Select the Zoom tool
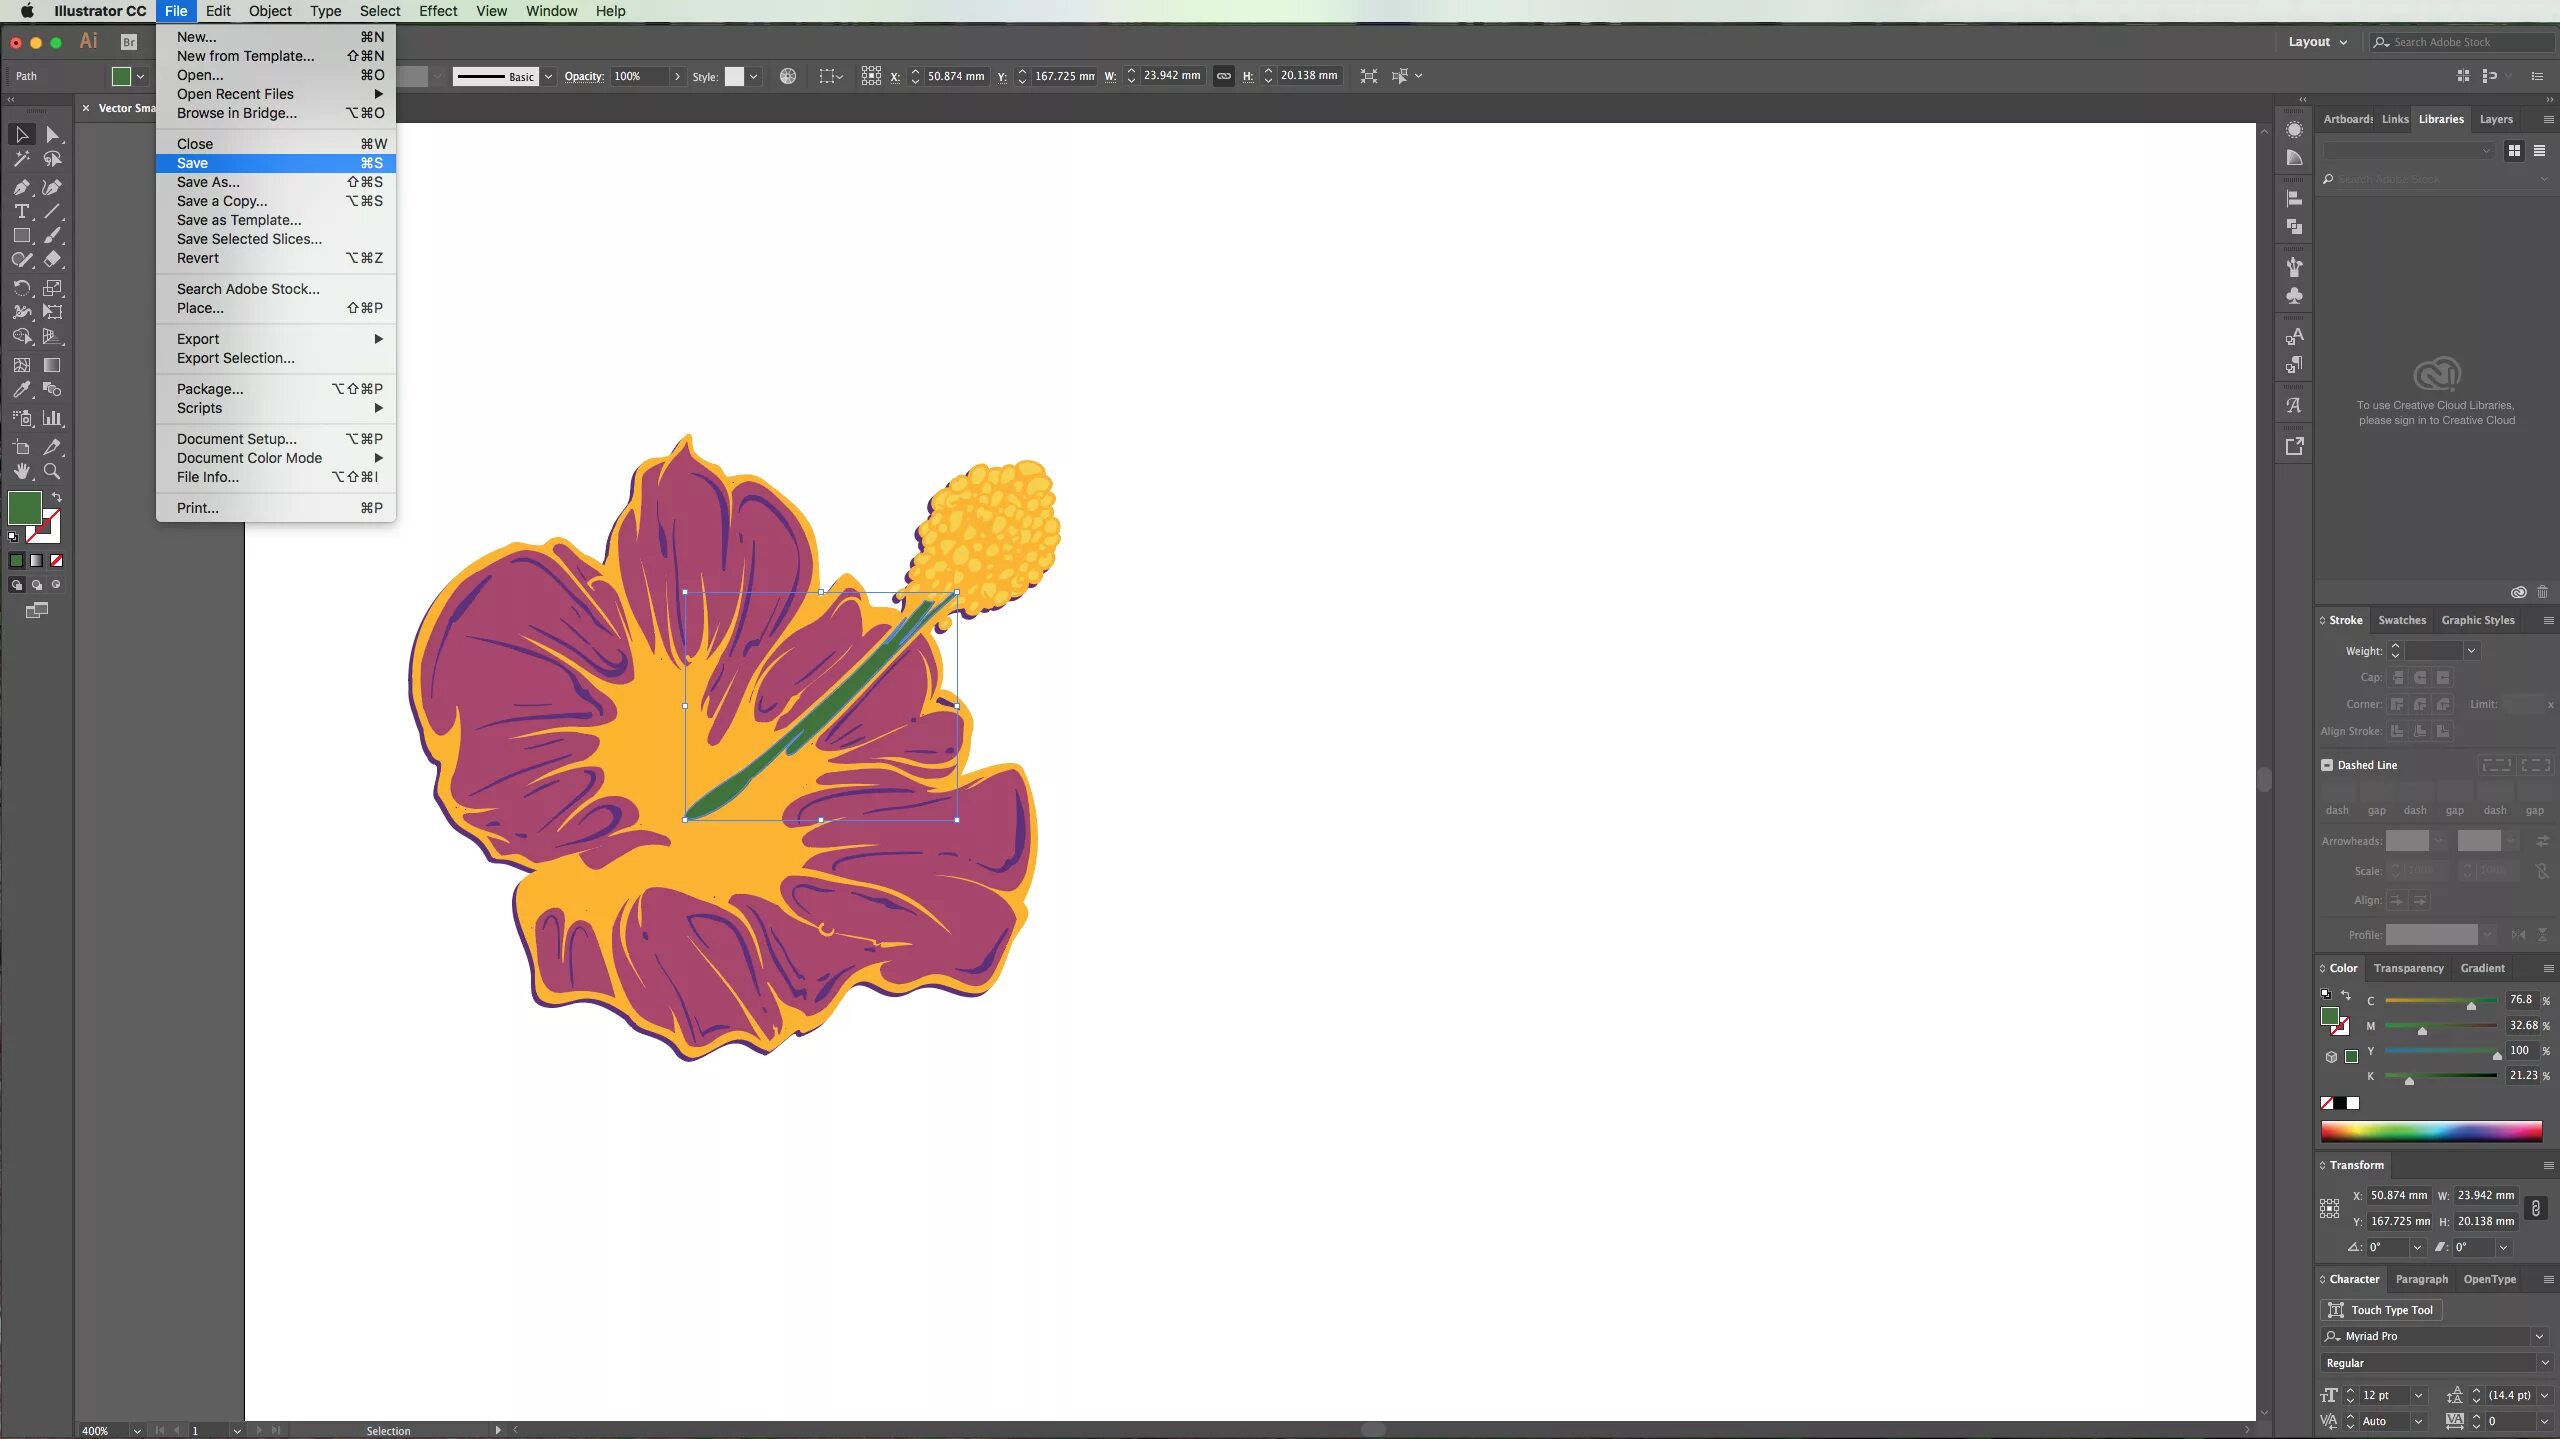 (x=53, y=471)
